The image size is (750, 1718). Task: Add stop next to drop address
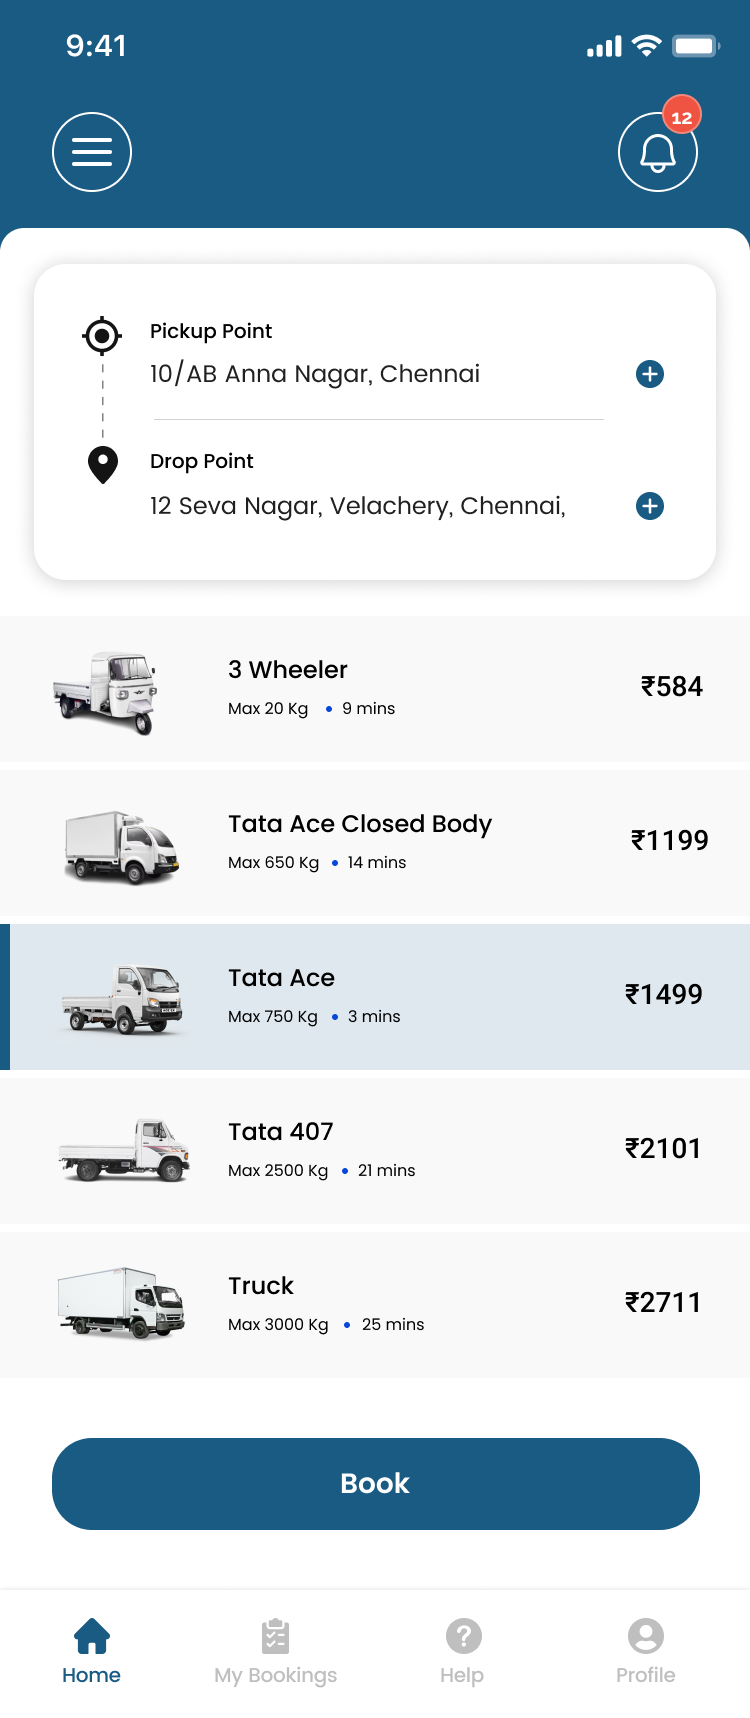pyautogui.click(x=650, y=506)
